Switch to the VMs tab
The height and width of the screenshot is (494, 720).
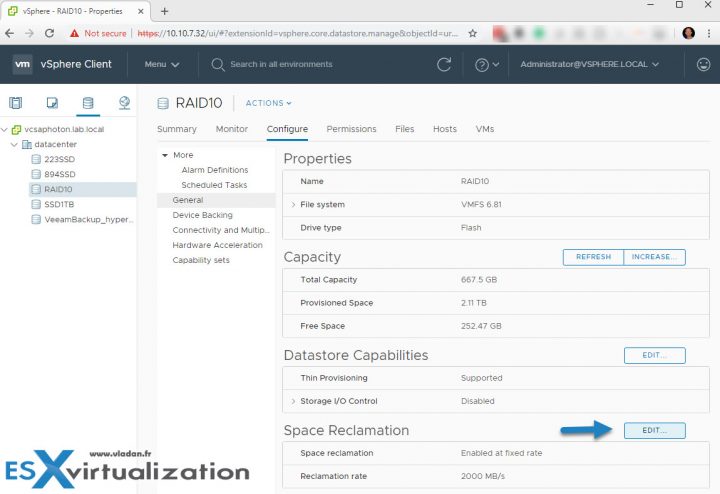485,129
